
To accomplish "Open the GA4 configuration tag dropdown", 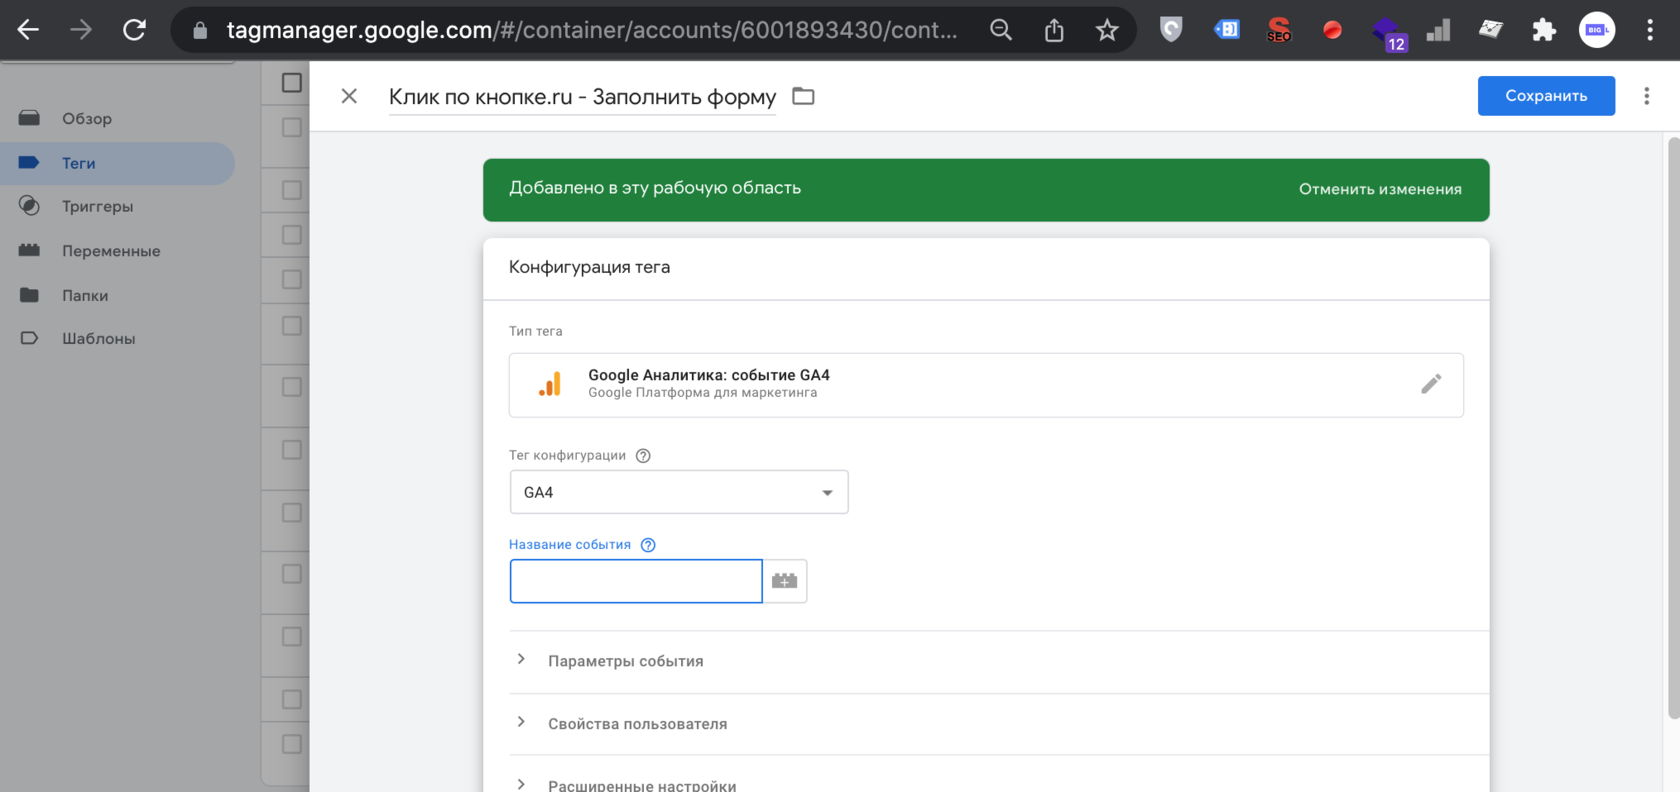I will (x=679, y=492).
